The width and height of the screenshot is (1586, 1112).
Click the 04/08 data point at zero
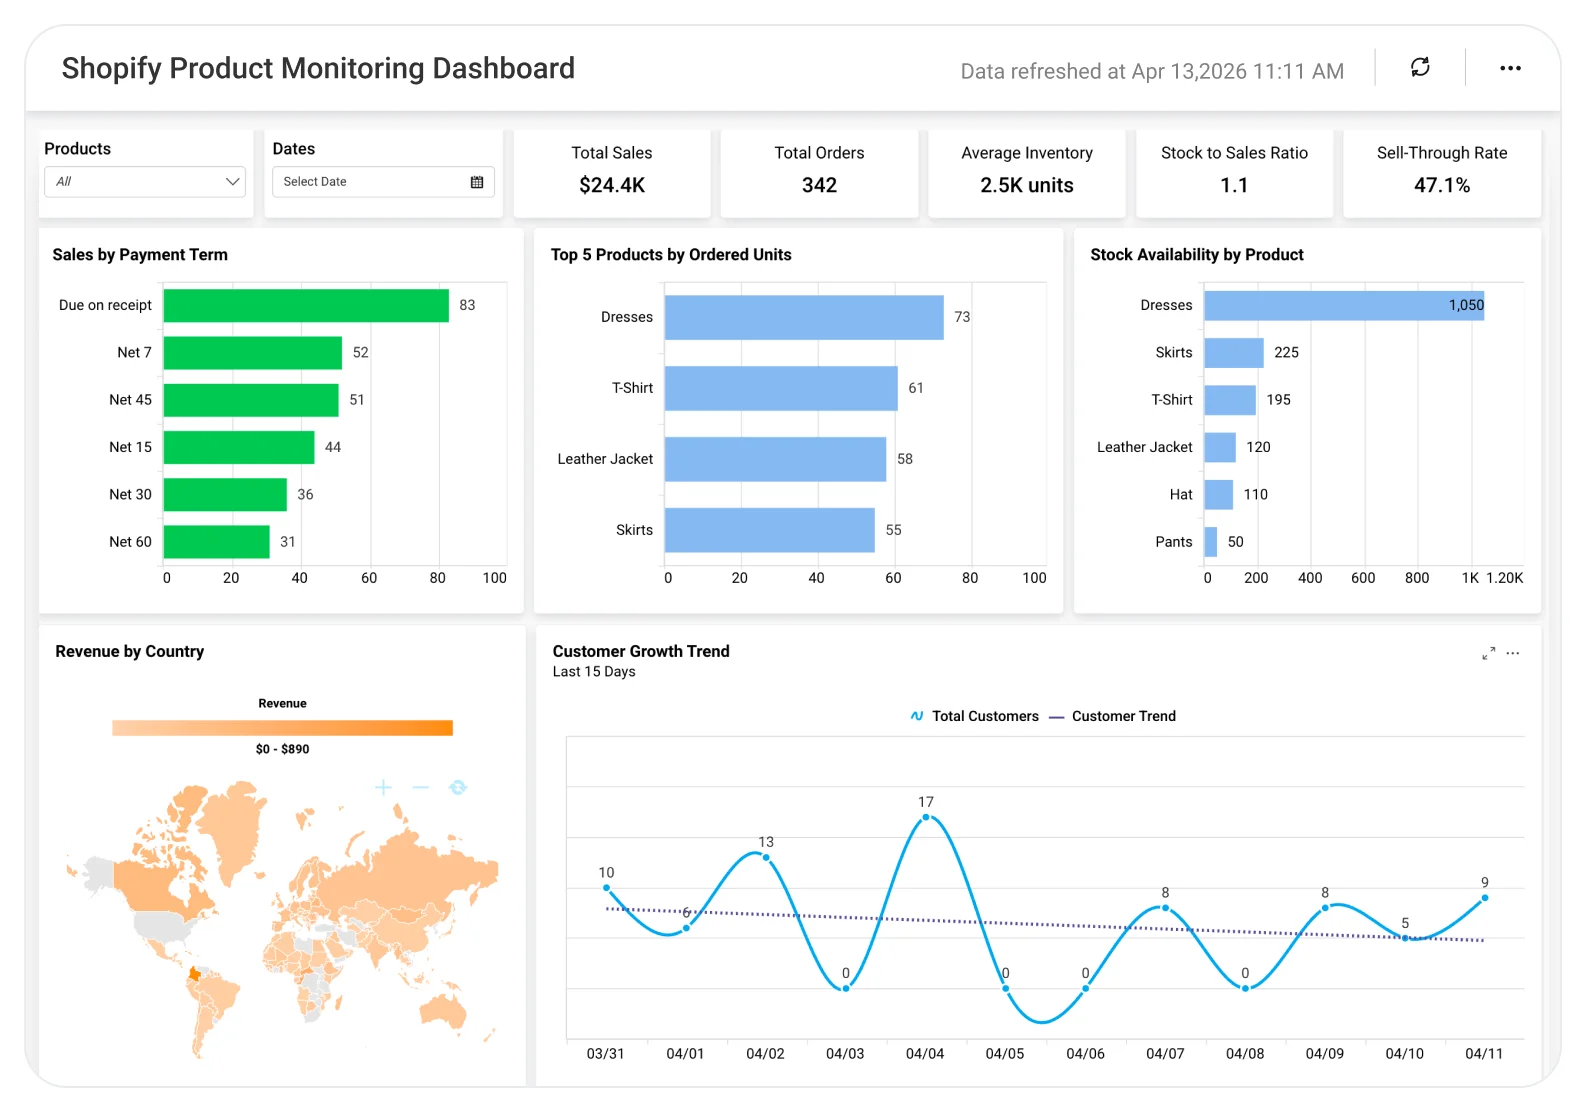tap(1245, 988)
